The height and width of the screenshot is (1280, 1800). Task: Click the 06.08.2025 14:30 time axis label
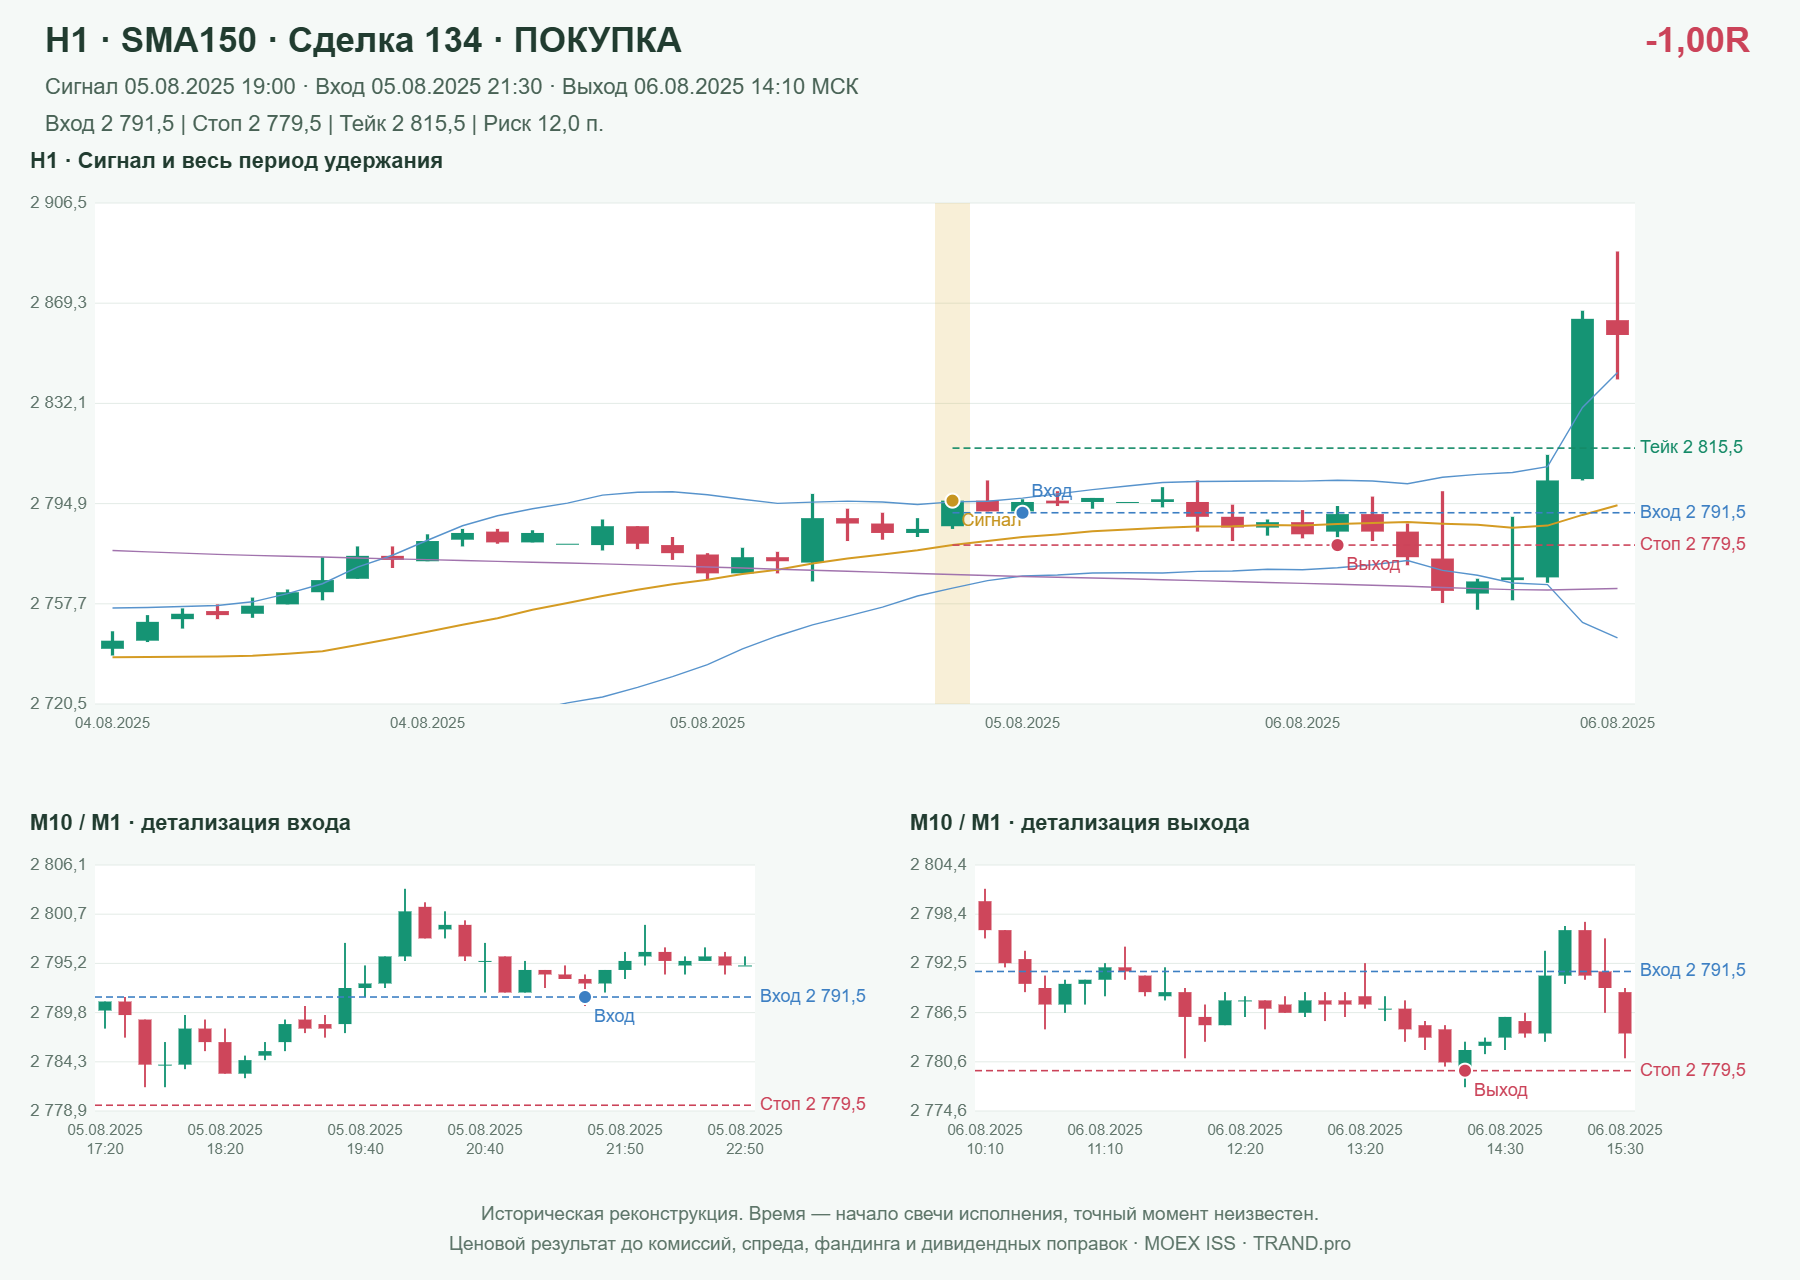1505,1139
